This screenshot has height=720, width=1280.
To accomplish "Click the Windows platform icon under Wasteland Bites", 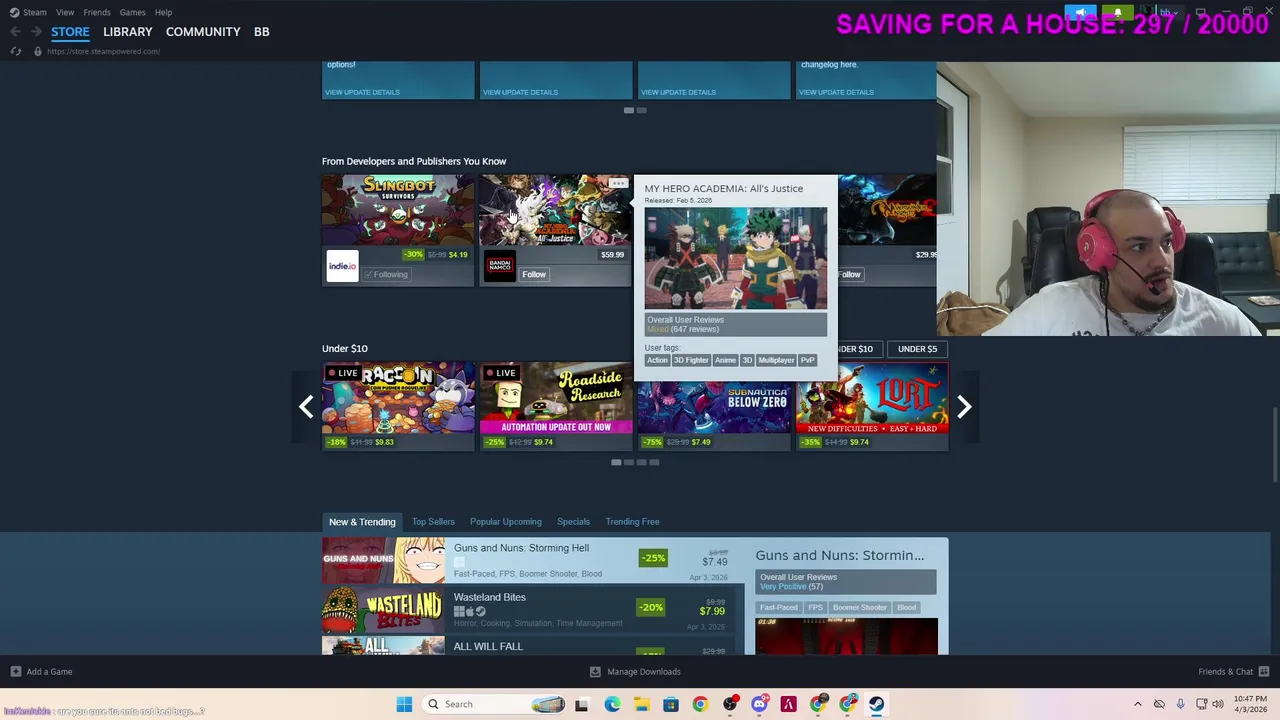I will point(459,611).
